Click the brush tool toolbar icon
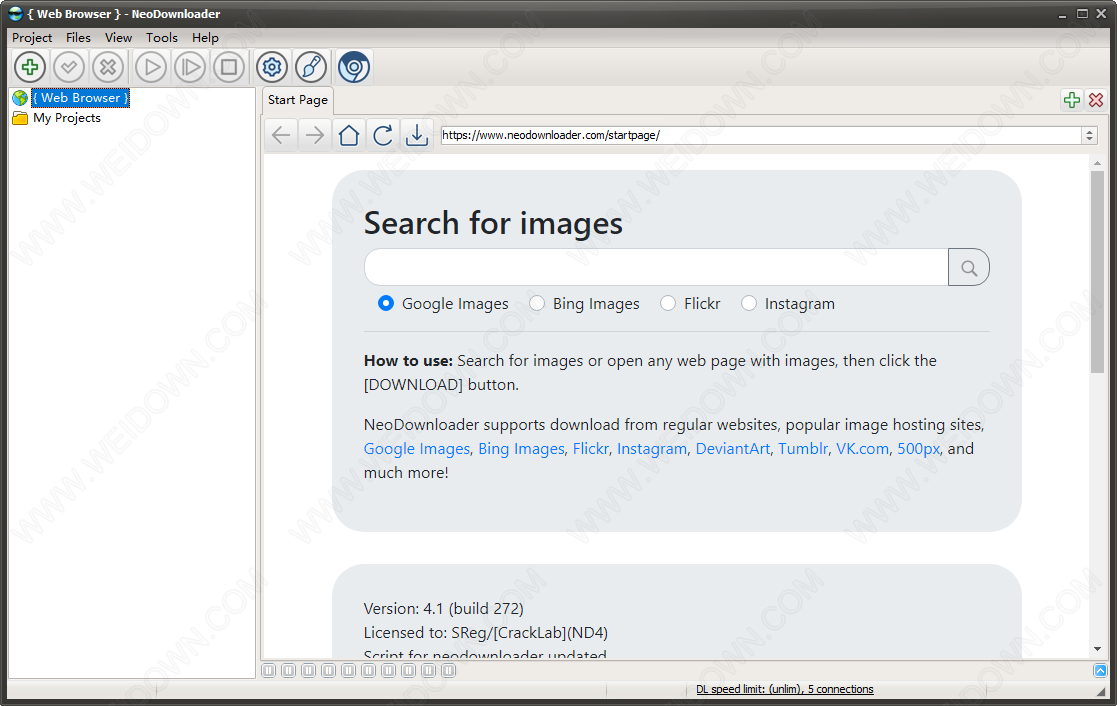This screenshot has height=706, width=1117. (x=311, y=68)
